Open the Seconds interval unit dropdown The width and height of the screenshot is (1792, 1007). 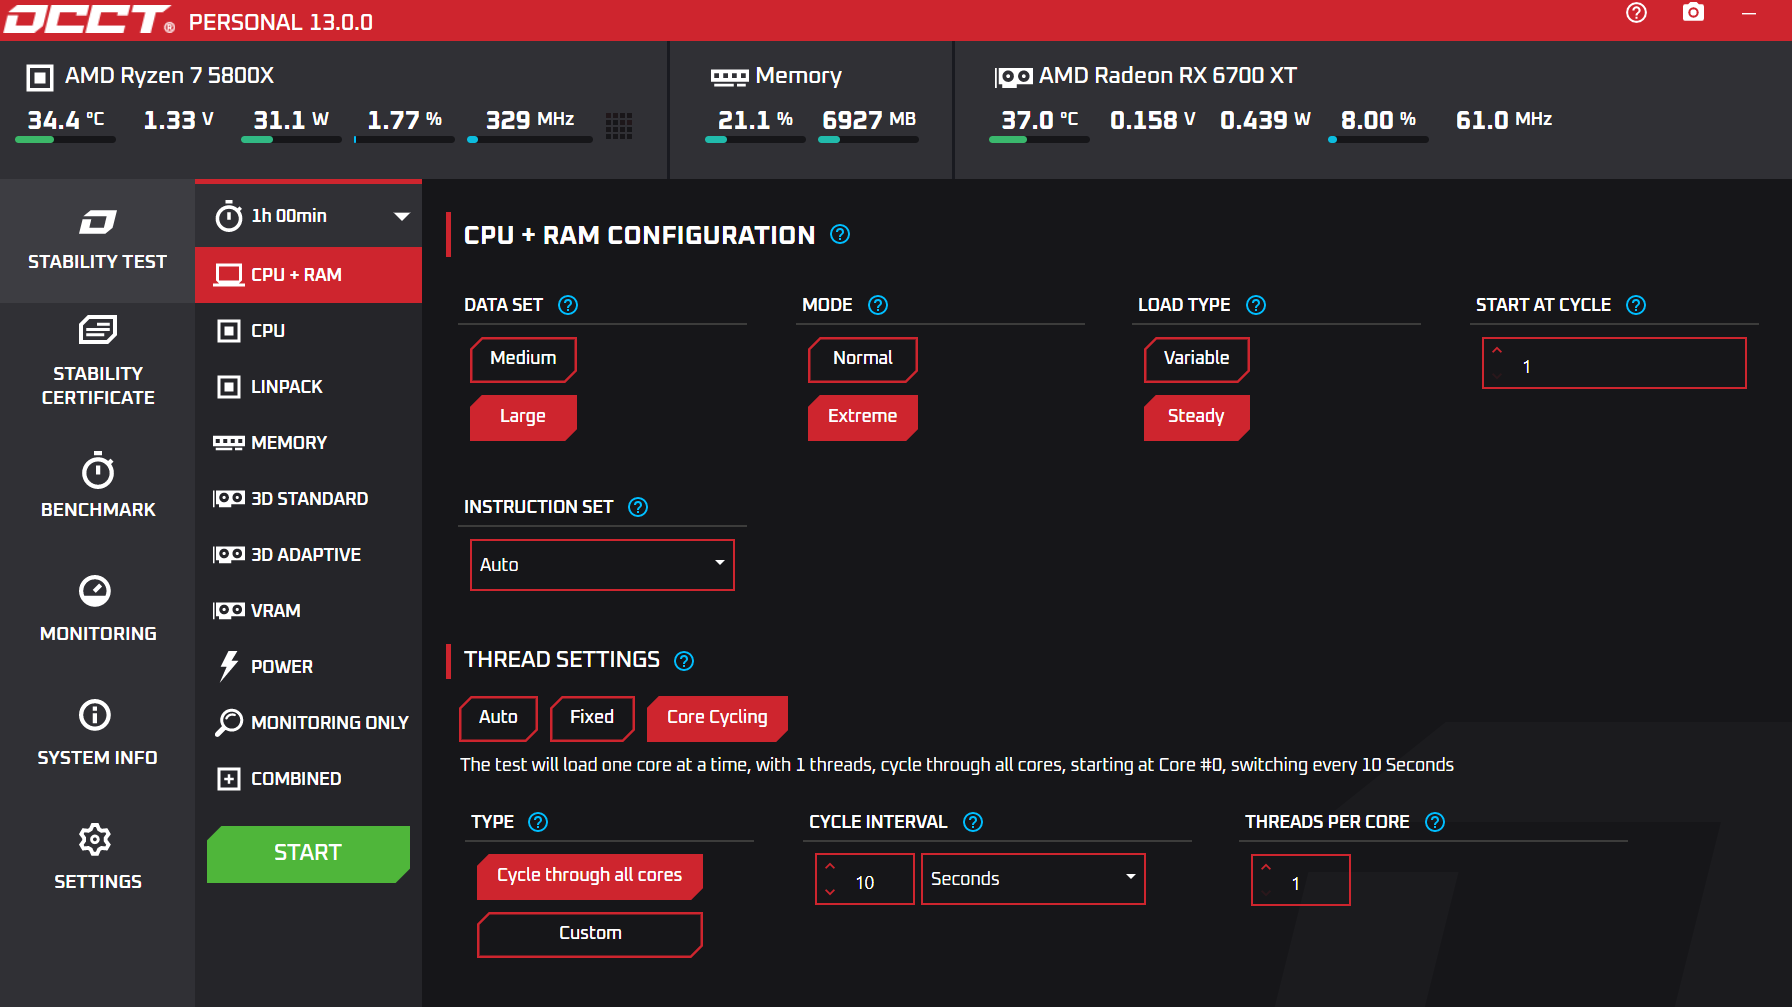pos(1033,879)
